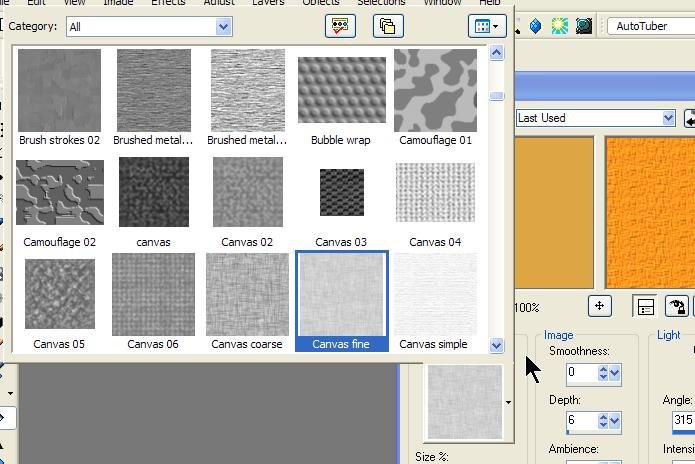Pick the Canvas fine texture
Screen dimensions: 695x464
tap(341, 293)
